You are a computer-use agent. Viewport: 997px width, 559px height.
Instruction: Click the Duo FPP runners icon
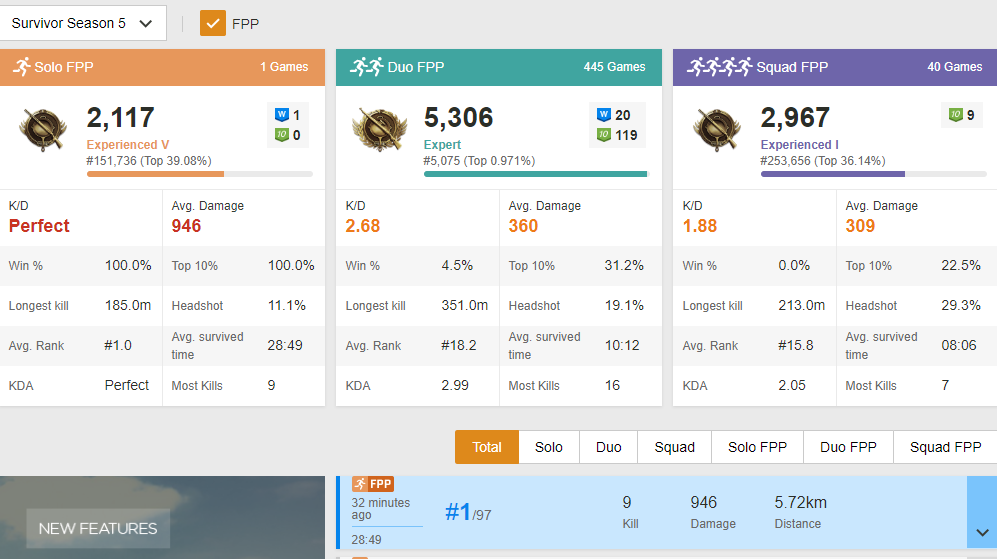coord(366,67)
